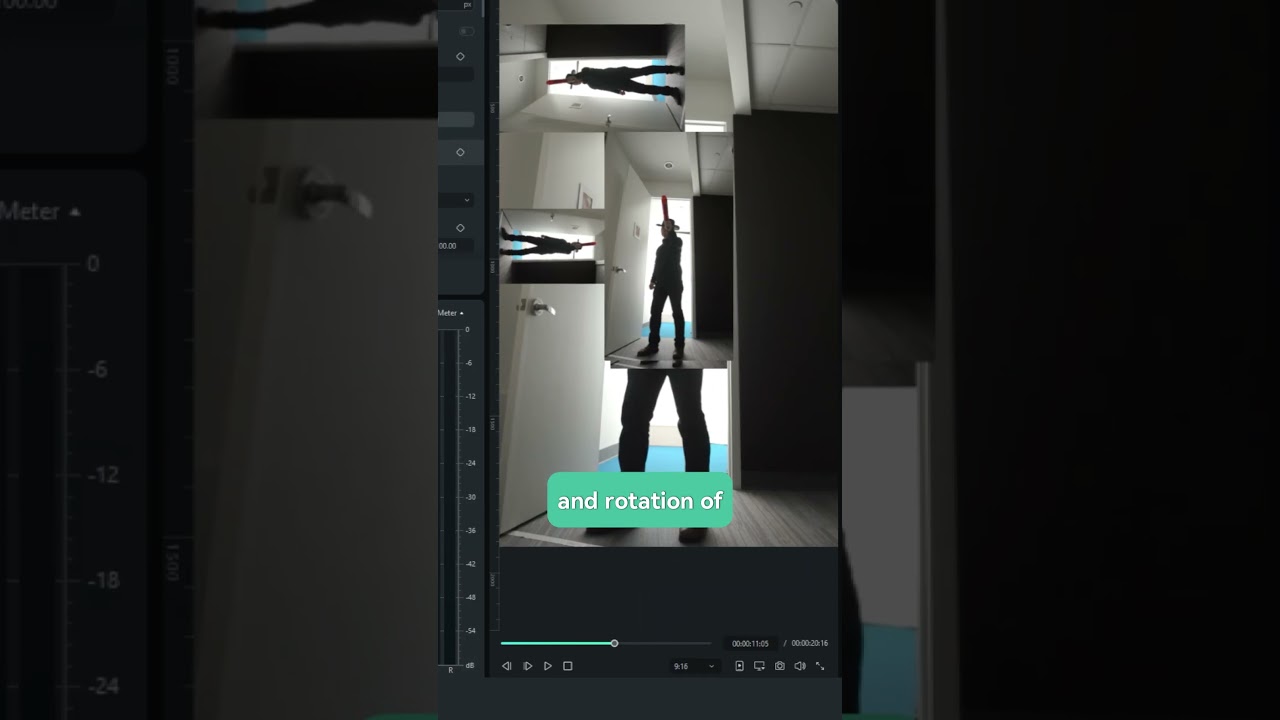Viewport: 1280px width, 720px height.
Task: Toggle the switch in the properties panel
Action: click(466, 31)
